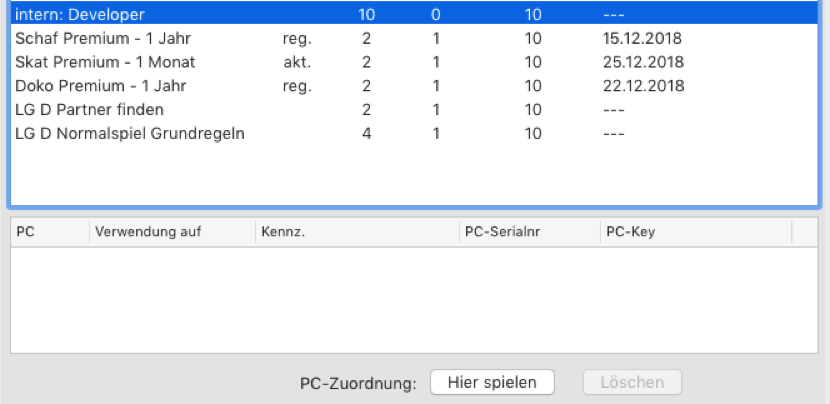The width and height of the screenshot is (830, 404).
Task: Select the LG D Normalspiel Grundregeln row
Action: [x=130, y=133]
